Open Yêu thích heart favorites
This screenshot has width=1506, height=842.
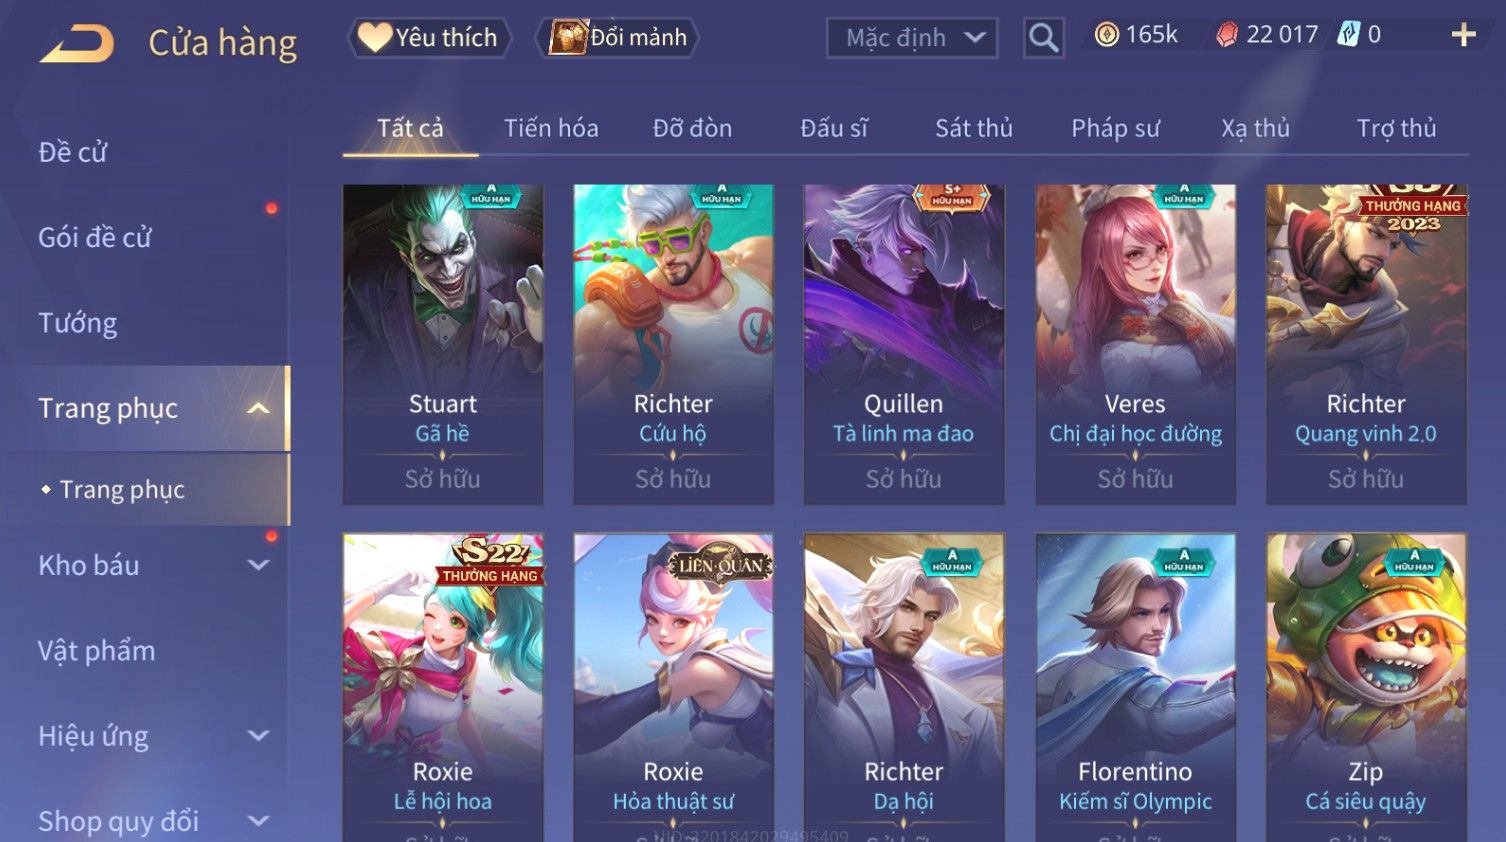pos(429,38)
